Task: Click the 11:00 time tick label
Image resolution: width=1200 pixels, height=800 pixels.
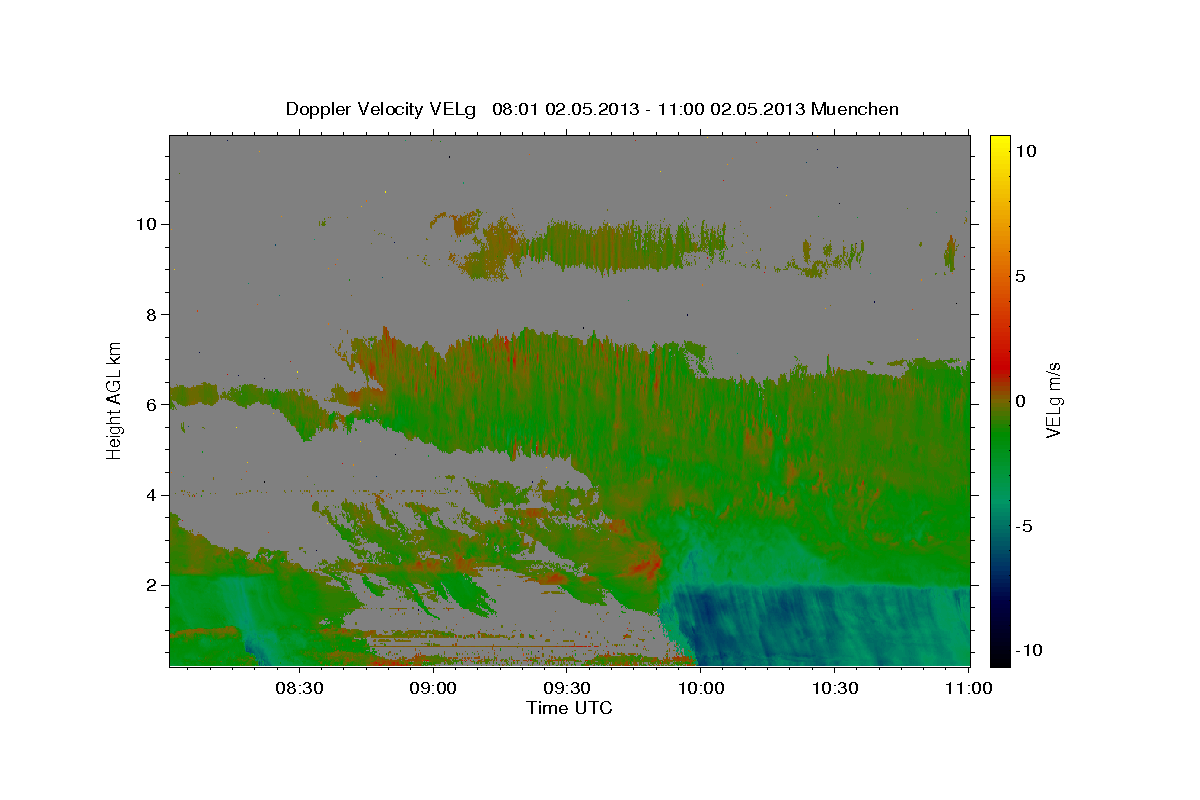Action: click(968, 688)
